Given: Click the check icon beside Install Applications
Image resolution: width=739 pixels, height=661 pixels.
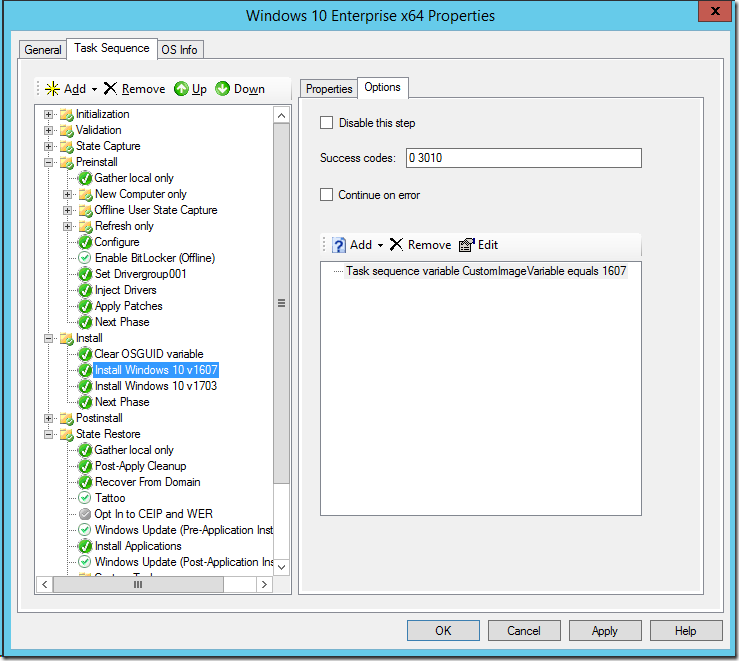Looking at the screenshot, I should pyautogui.click(x=85, y=546).
